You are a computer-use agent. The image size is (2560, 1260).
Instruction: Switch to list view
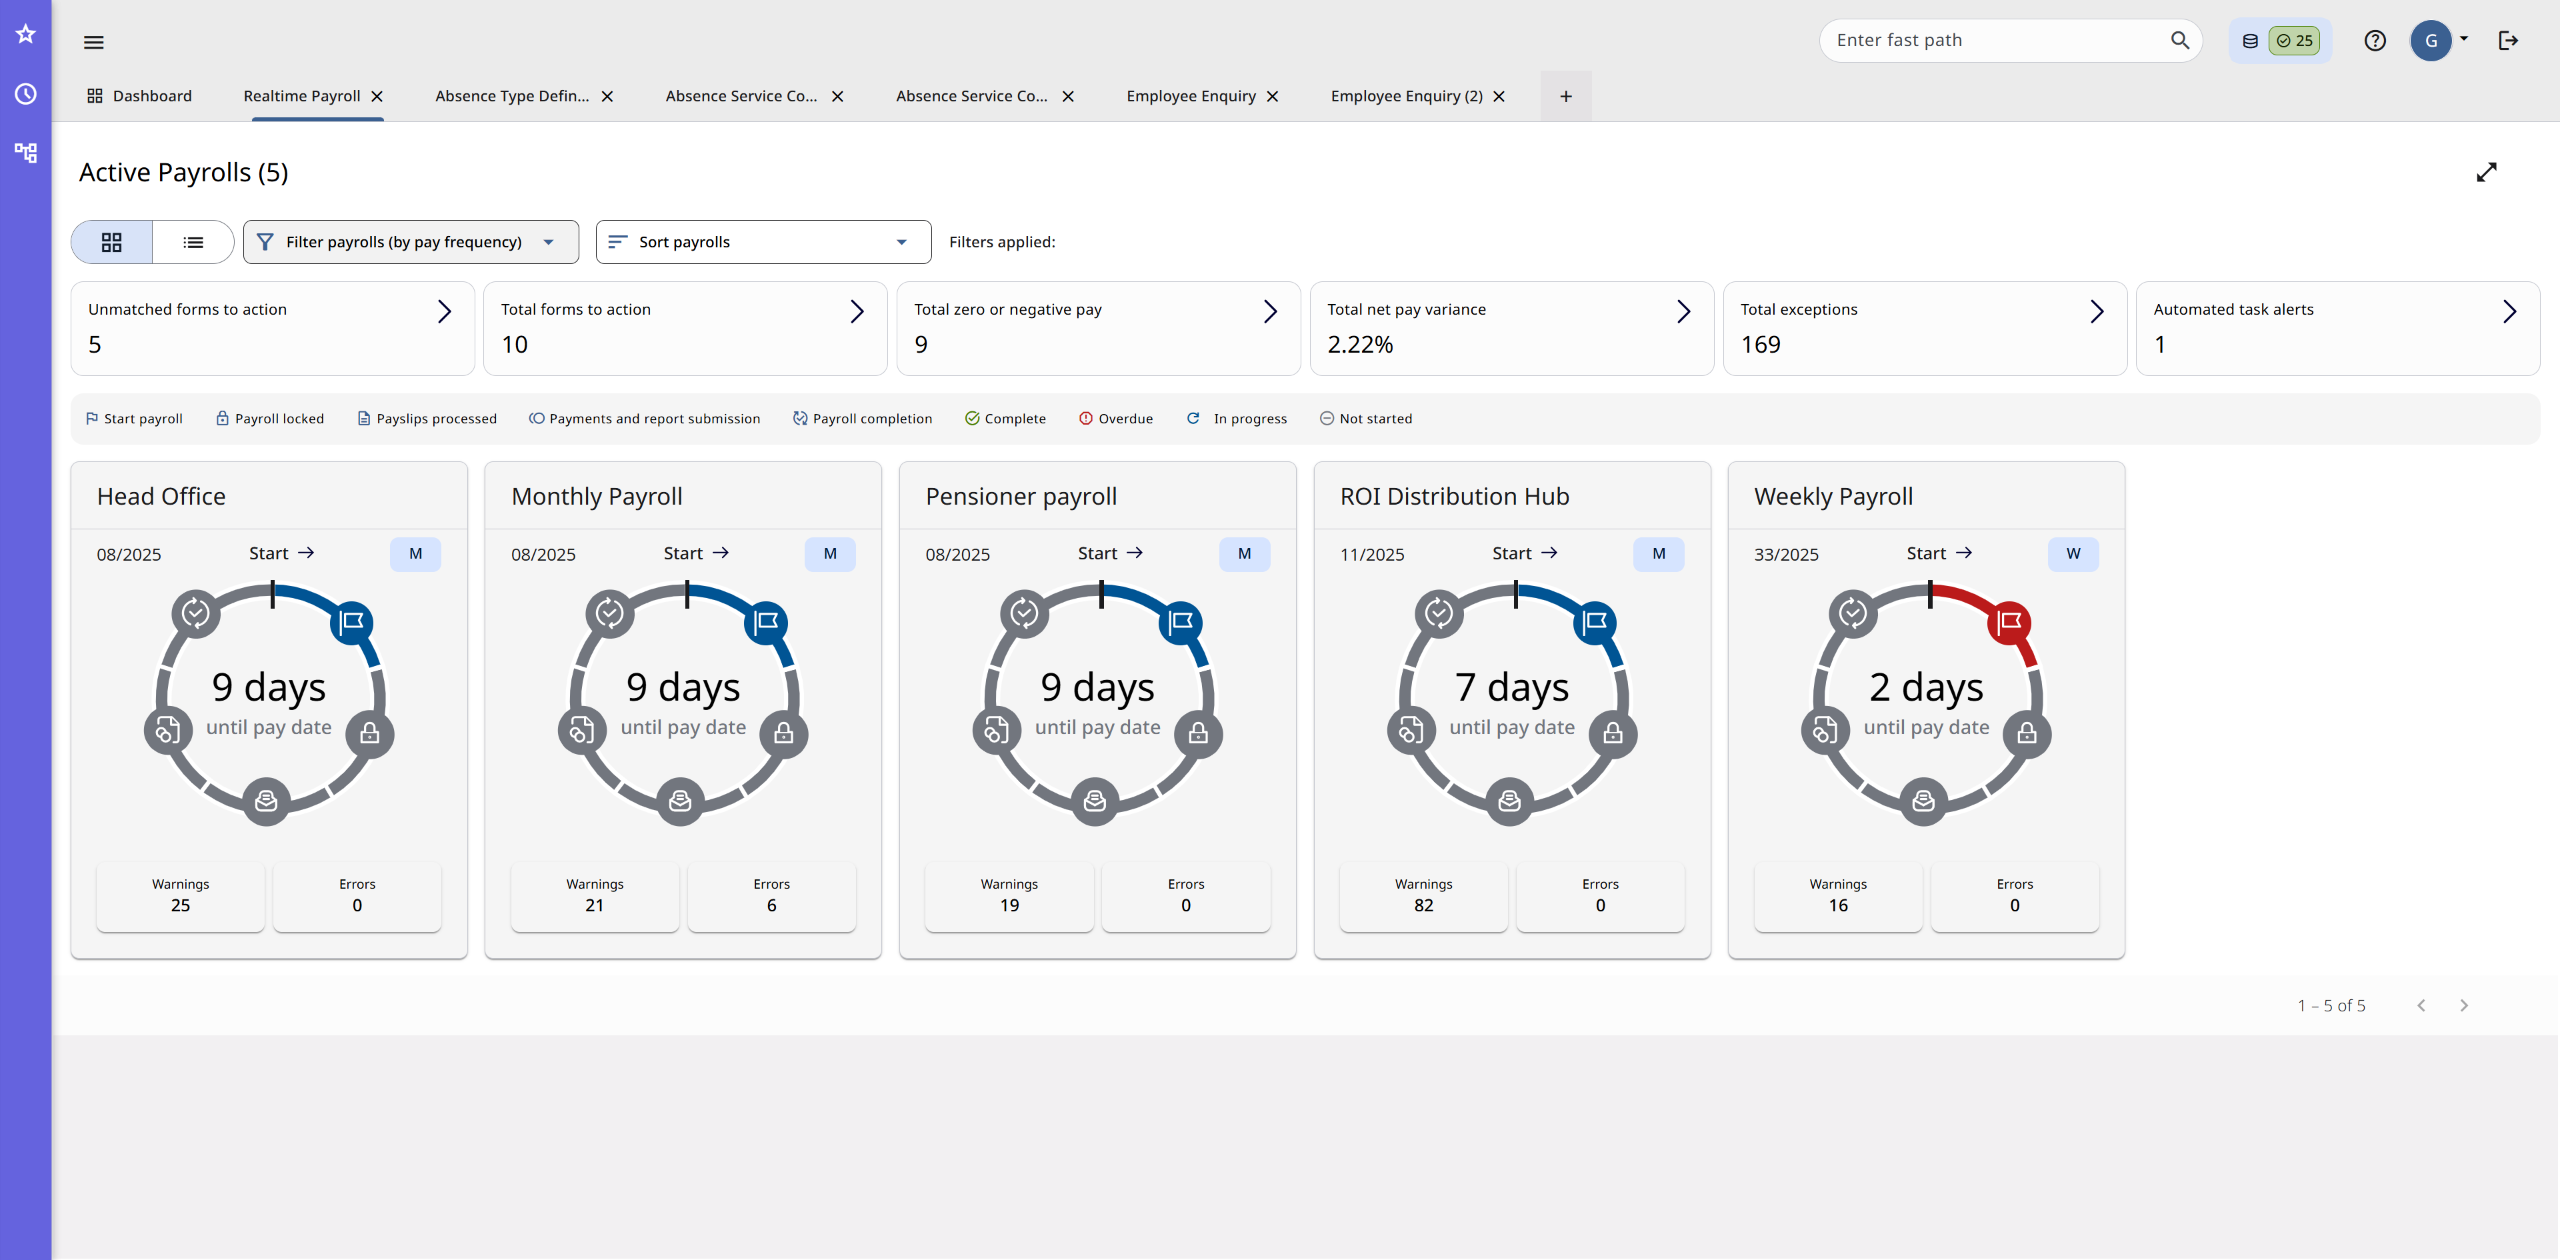click(x=193, y=242)
